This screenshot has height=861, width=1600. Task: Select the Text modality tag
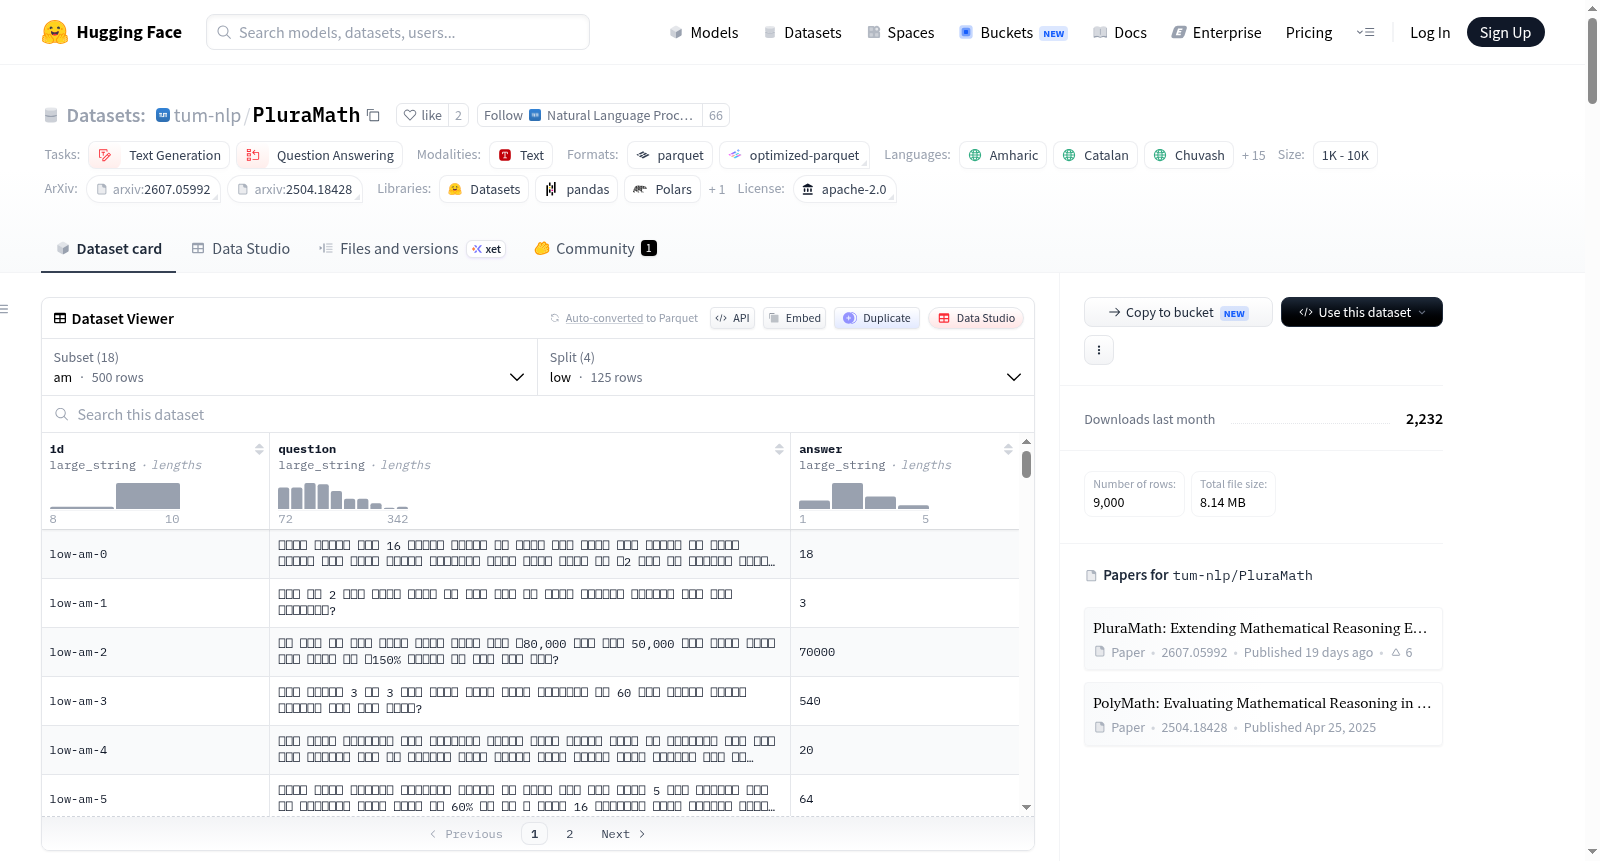[x=521, y=155]
